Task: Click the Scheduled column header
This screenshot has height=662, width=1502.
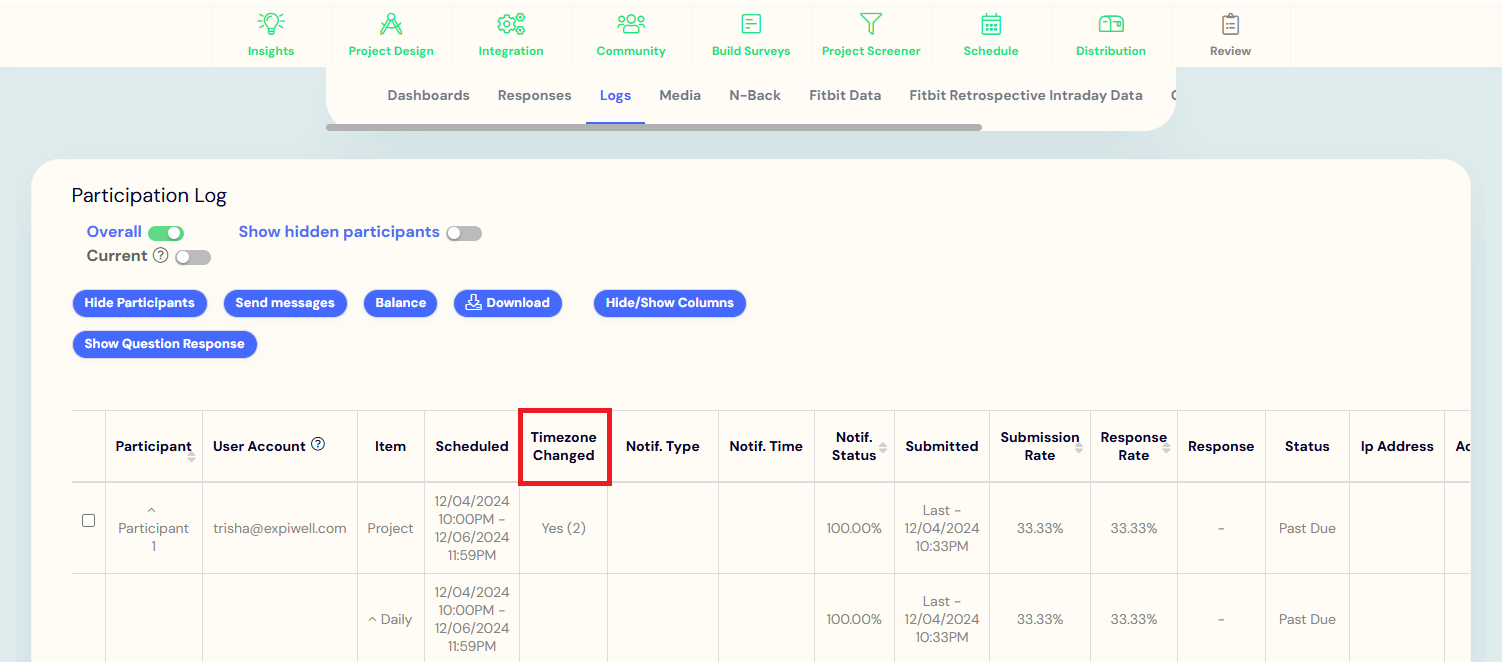Action: [472, 446]
